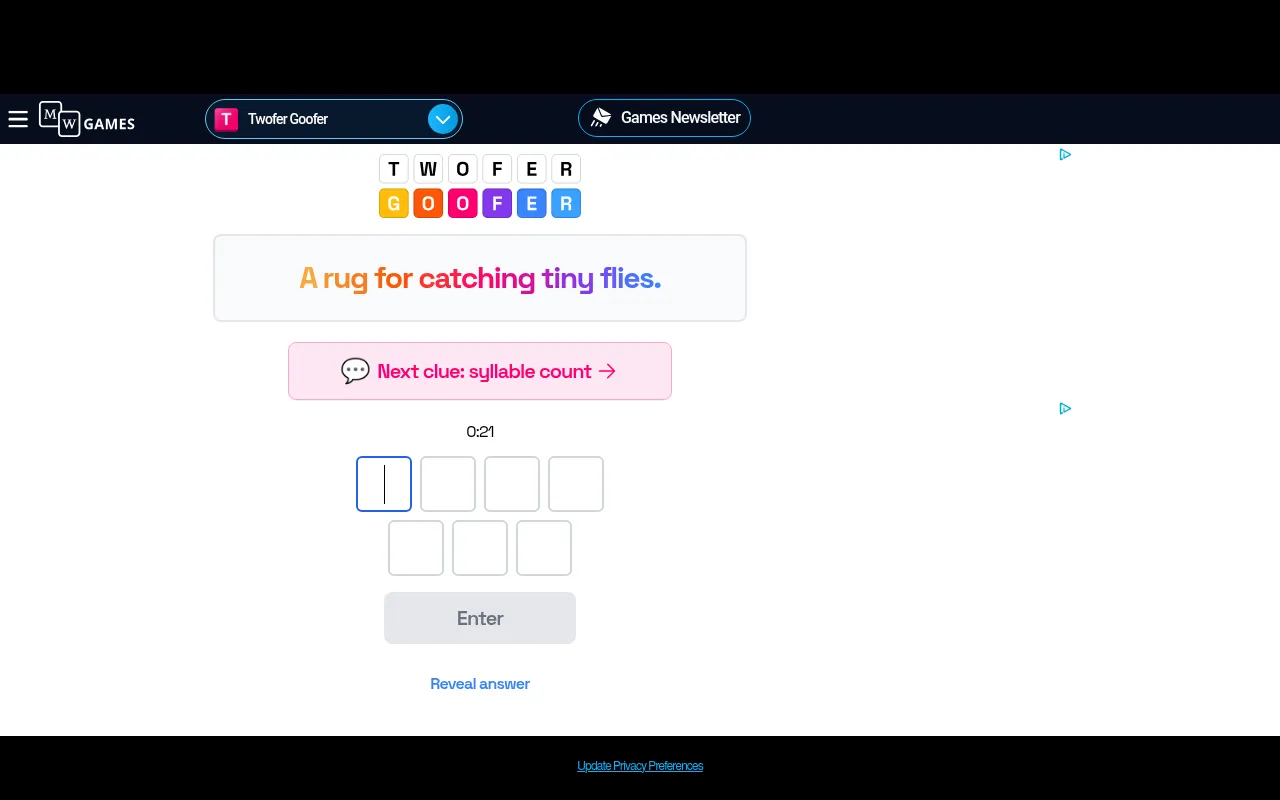Open the Games Newsletter signup
The width and height of the screenshot is (1280, 800).
pyautogui.click(x=664, y=118)
